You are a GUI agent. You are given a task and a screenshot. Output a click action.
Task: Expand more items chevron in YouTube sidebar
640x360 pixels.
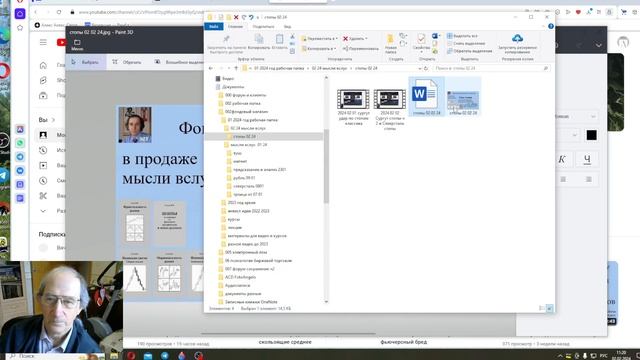click(43, 211)
